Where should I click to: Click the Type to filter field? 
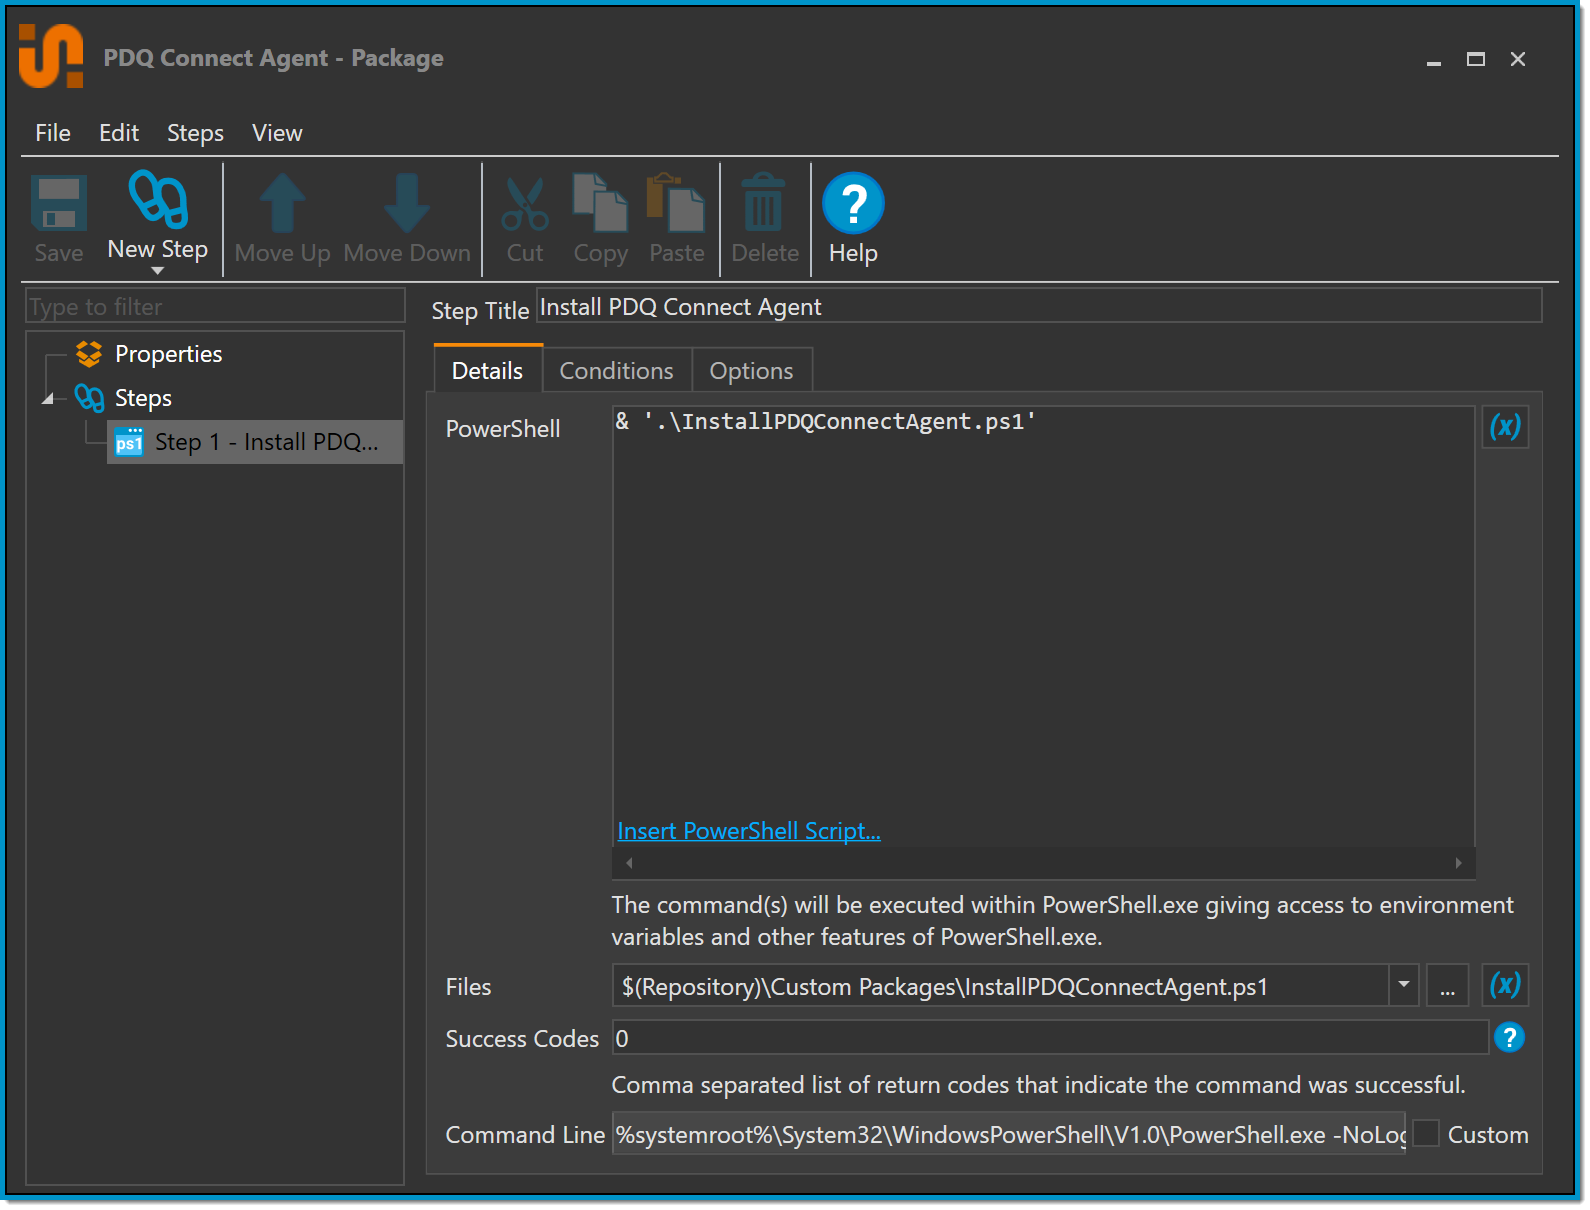point(215,307)
